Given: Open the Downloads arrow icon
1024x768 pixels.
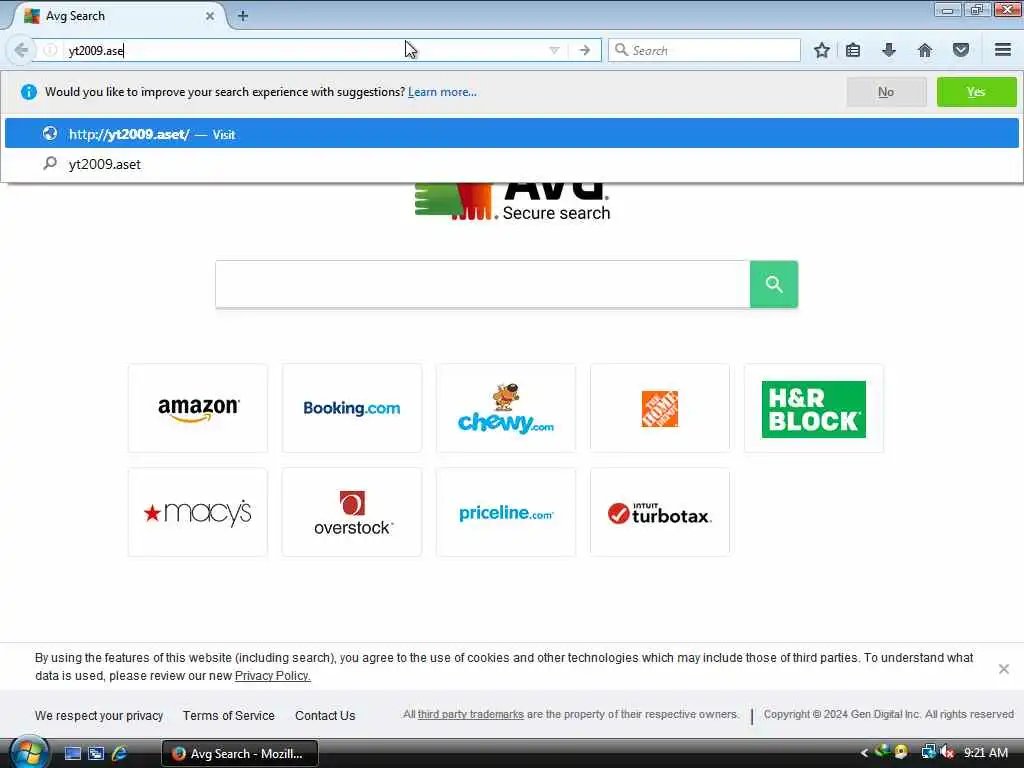Looking at the screenshot, I should coord(889,50).
